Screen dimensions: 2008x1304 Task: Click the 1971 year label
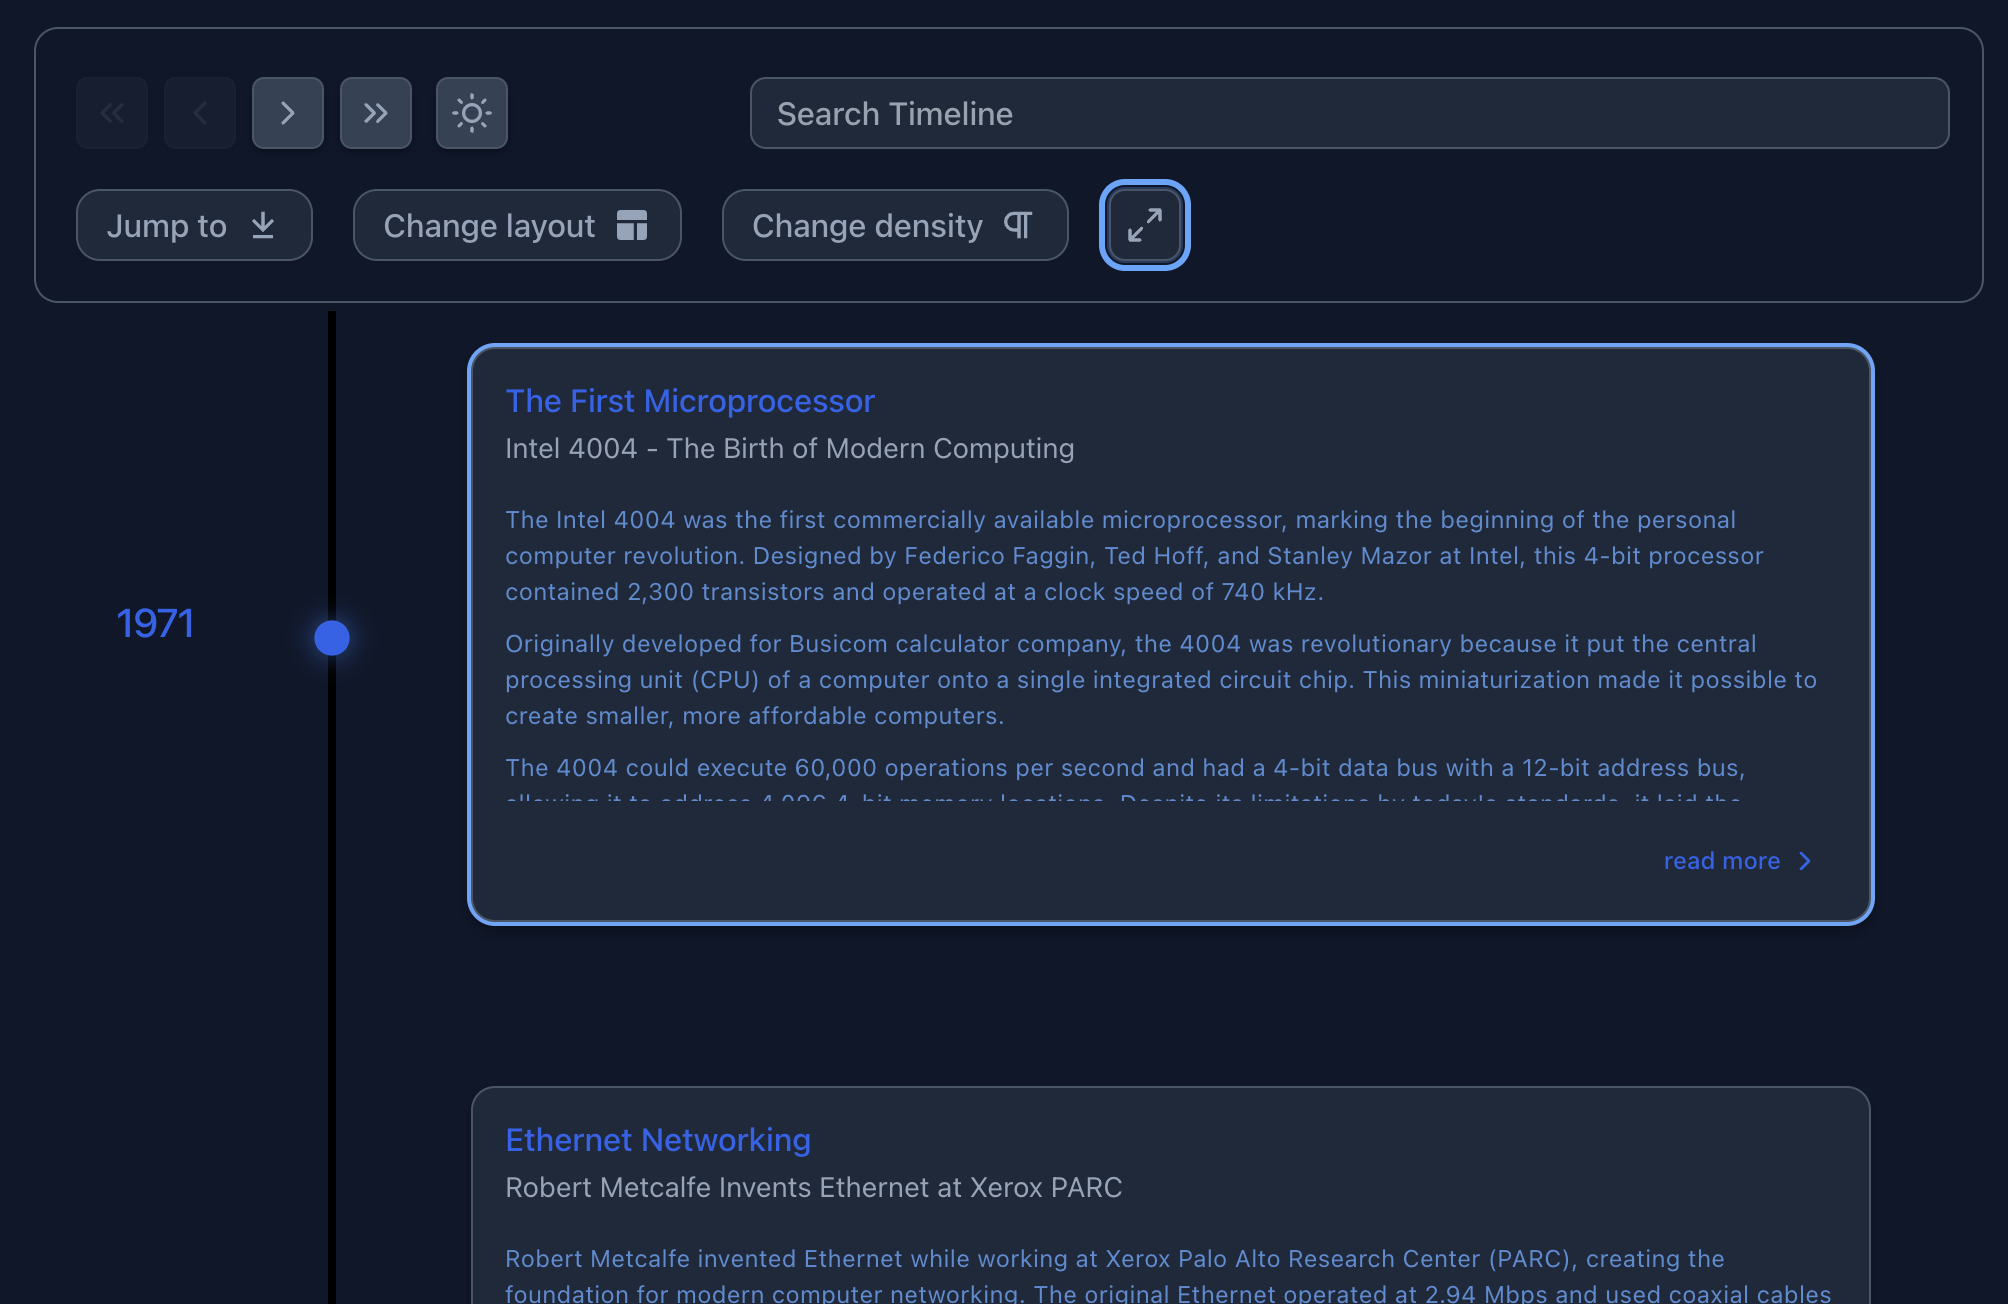pos(155,624)
